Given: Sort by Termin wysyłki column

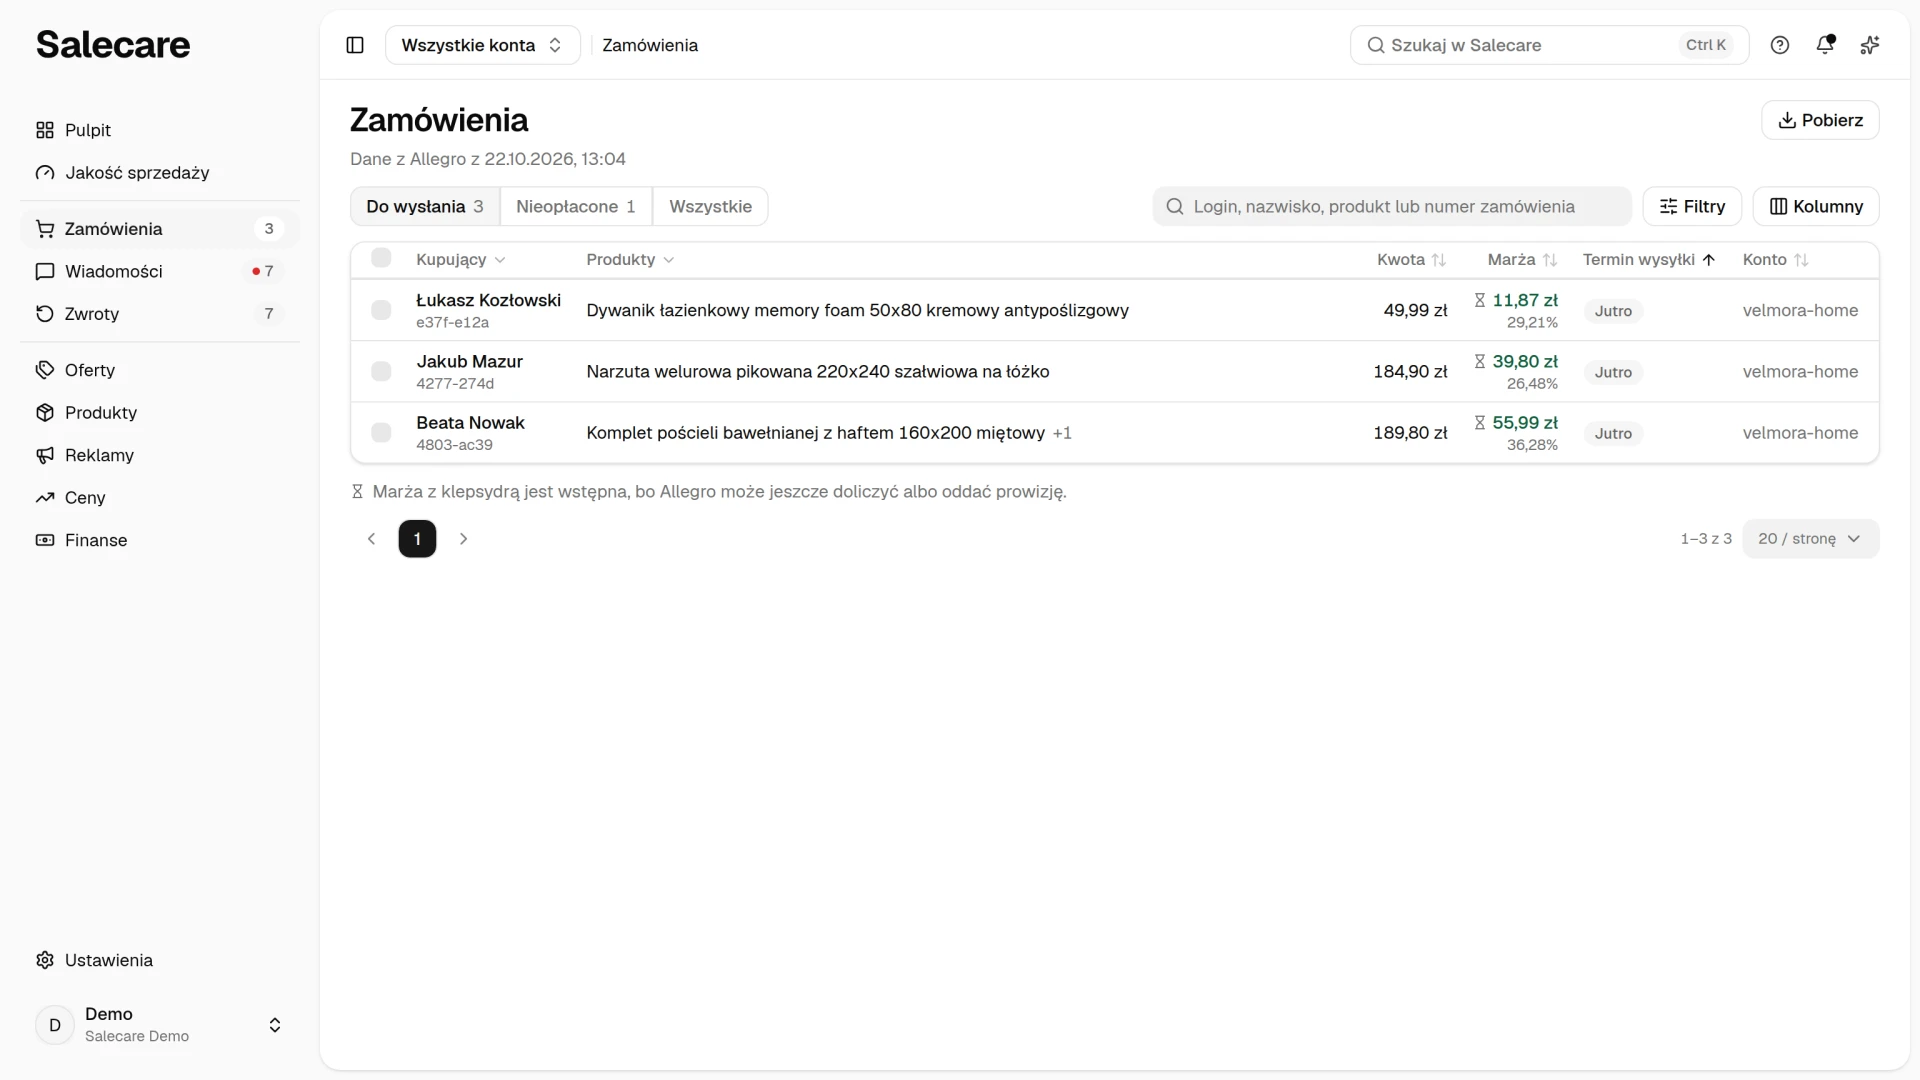Looking at the screenshot, I should click(1649, 260).
